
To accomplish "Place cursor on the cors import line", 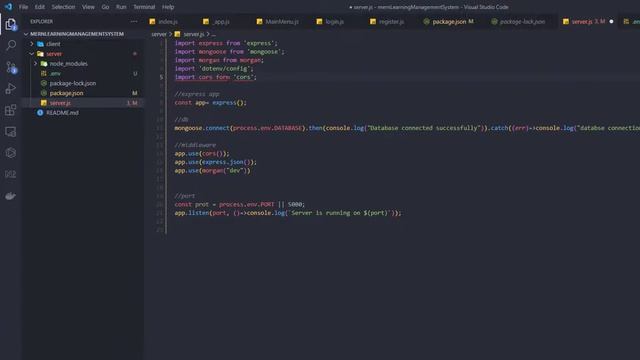I will [216, 77].
